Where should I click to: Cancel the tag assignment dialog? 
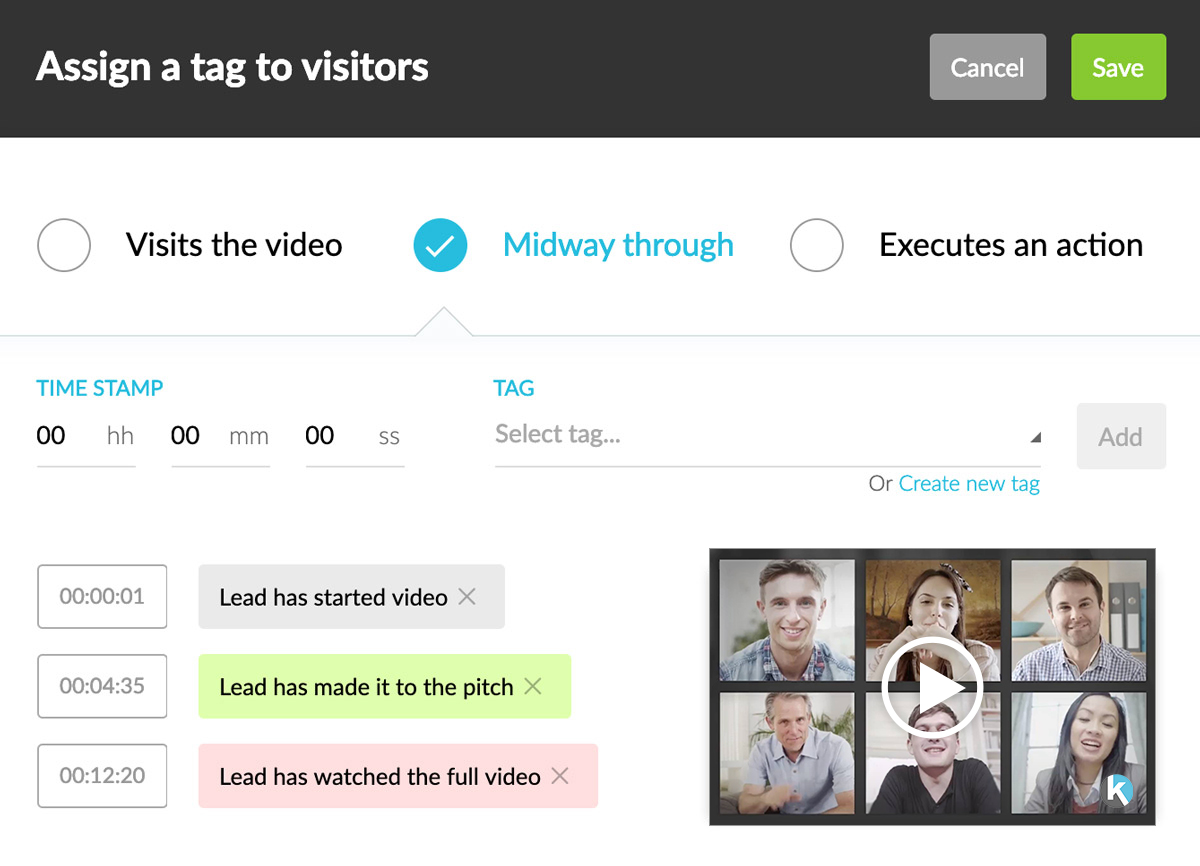(x=987, y=67)
